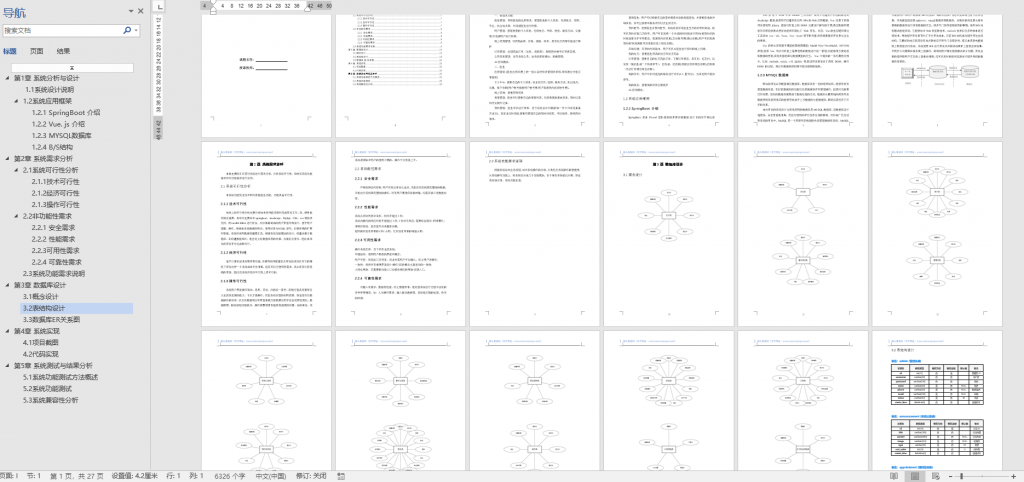Switch to the 页面 tab
1024x482 pixels.
(37, 51)
